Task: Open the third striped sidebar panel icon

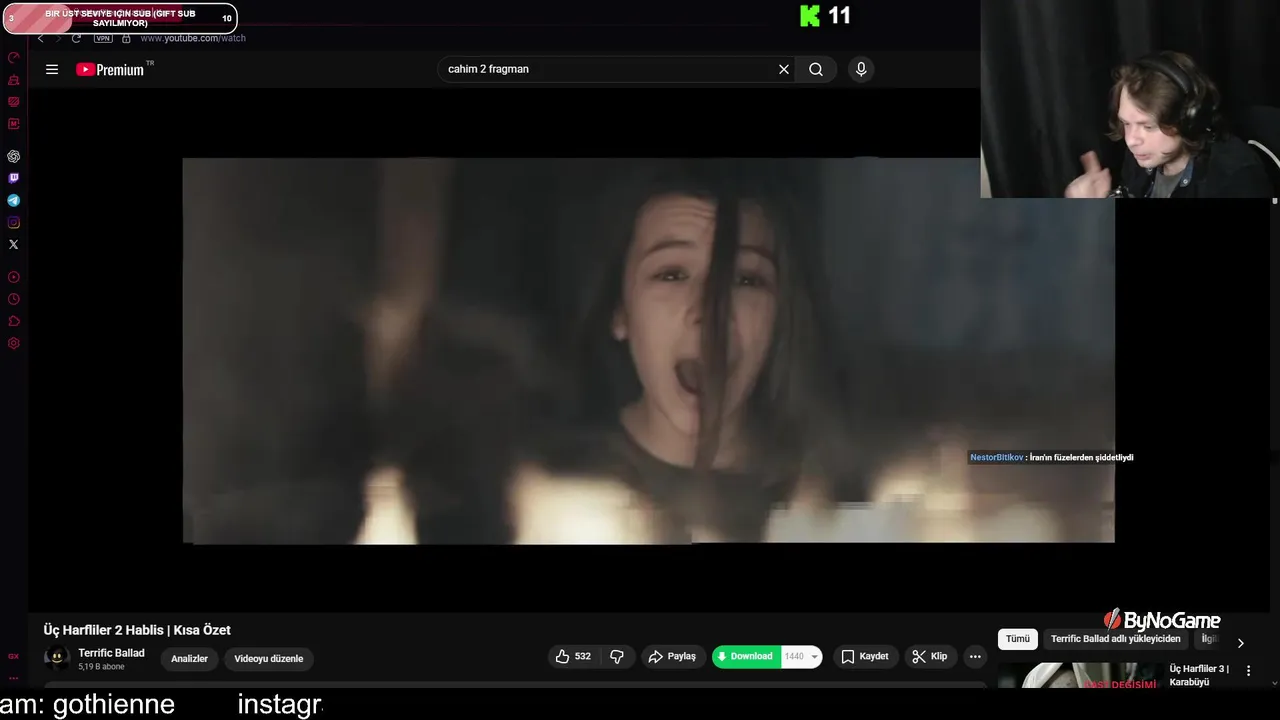Action: click(x=13, y=102)
